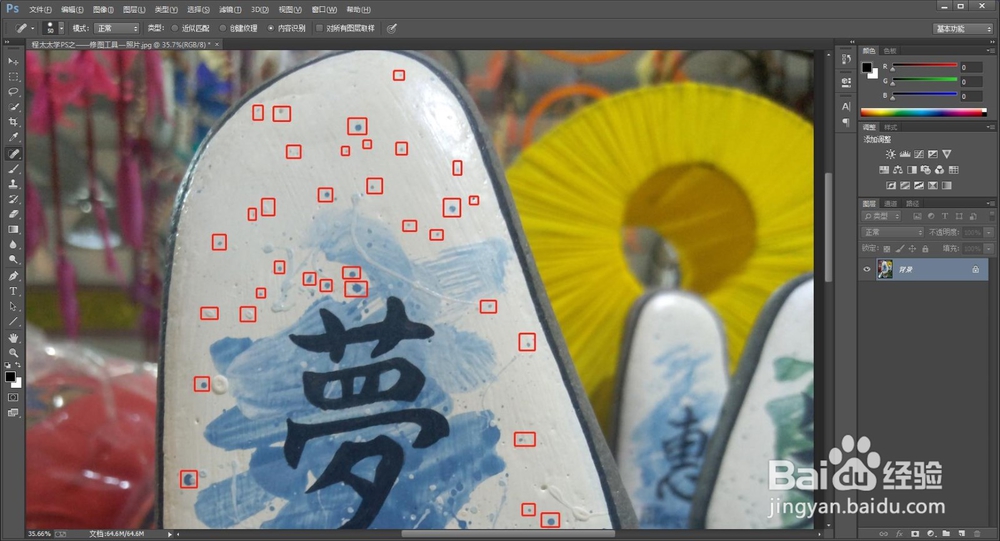This screenshot has height=541, width=1000.
Task: Open tool preset picker arrow
Action: [x=33, y=28]
